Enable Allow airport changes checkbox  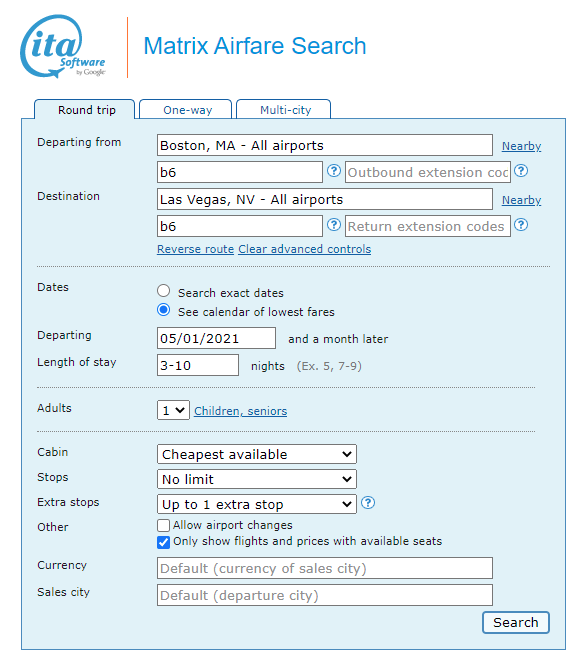tap(163, 526)
